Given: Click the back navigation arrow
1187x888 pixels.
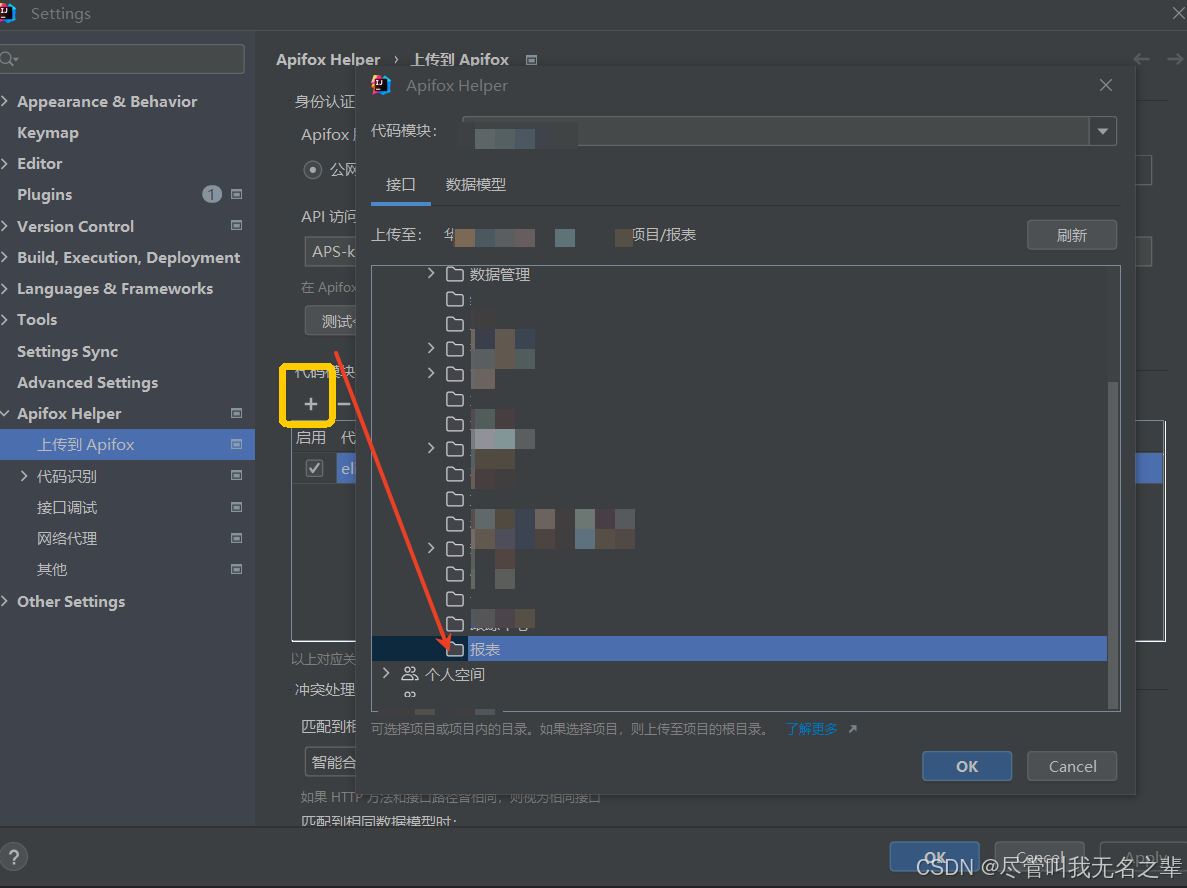Looking at the screenshot, I should click(x=1142, y=59).
